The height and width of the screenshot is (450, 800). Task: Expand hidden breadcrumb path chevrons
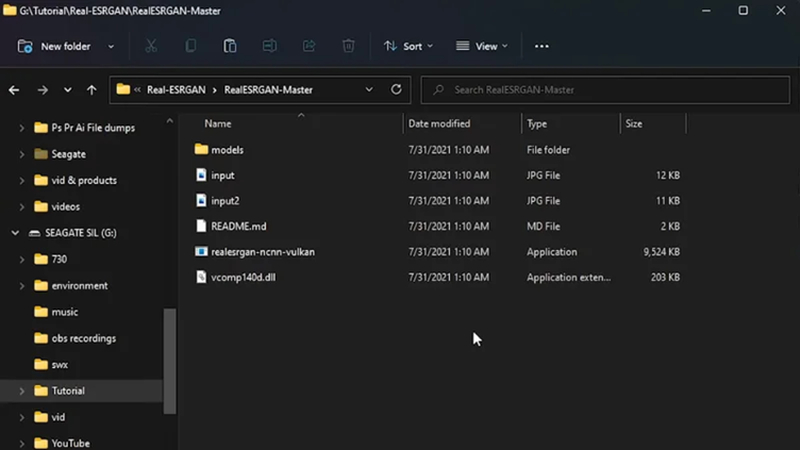[x=137, y=90]
